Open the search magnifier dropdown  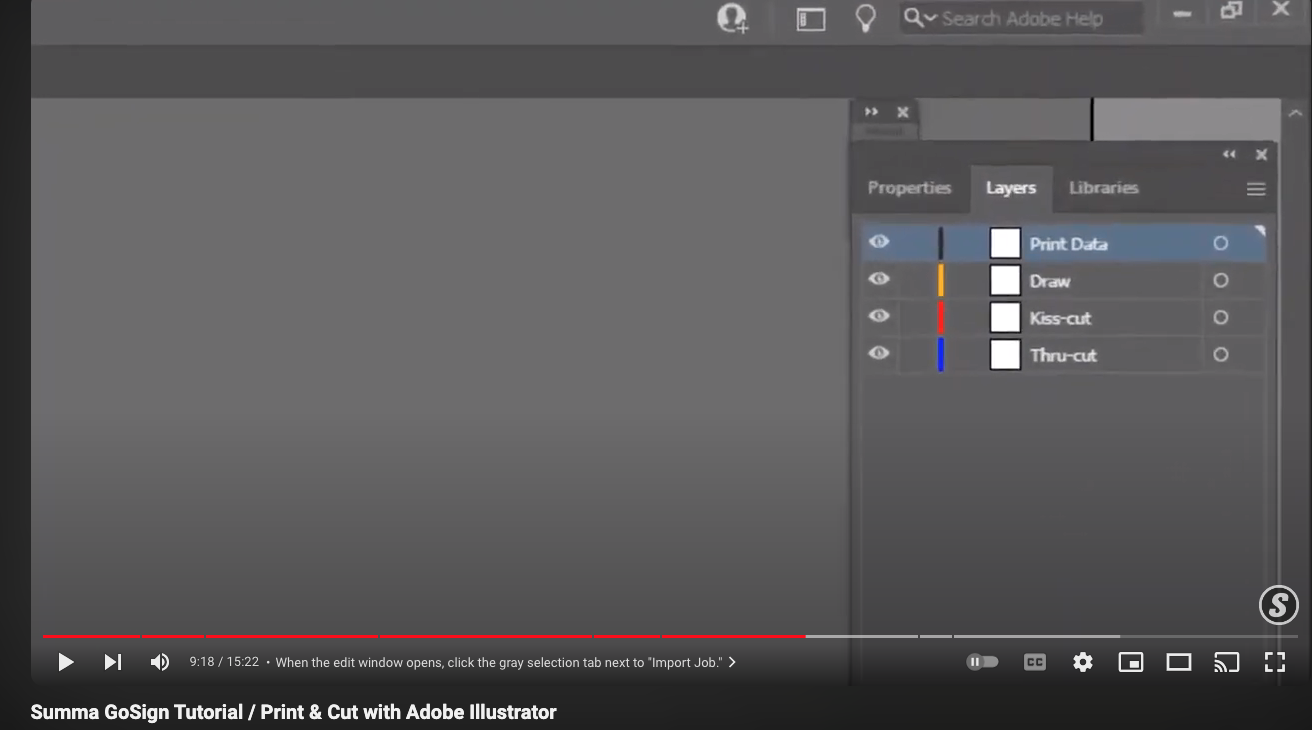tap(920, 18)
